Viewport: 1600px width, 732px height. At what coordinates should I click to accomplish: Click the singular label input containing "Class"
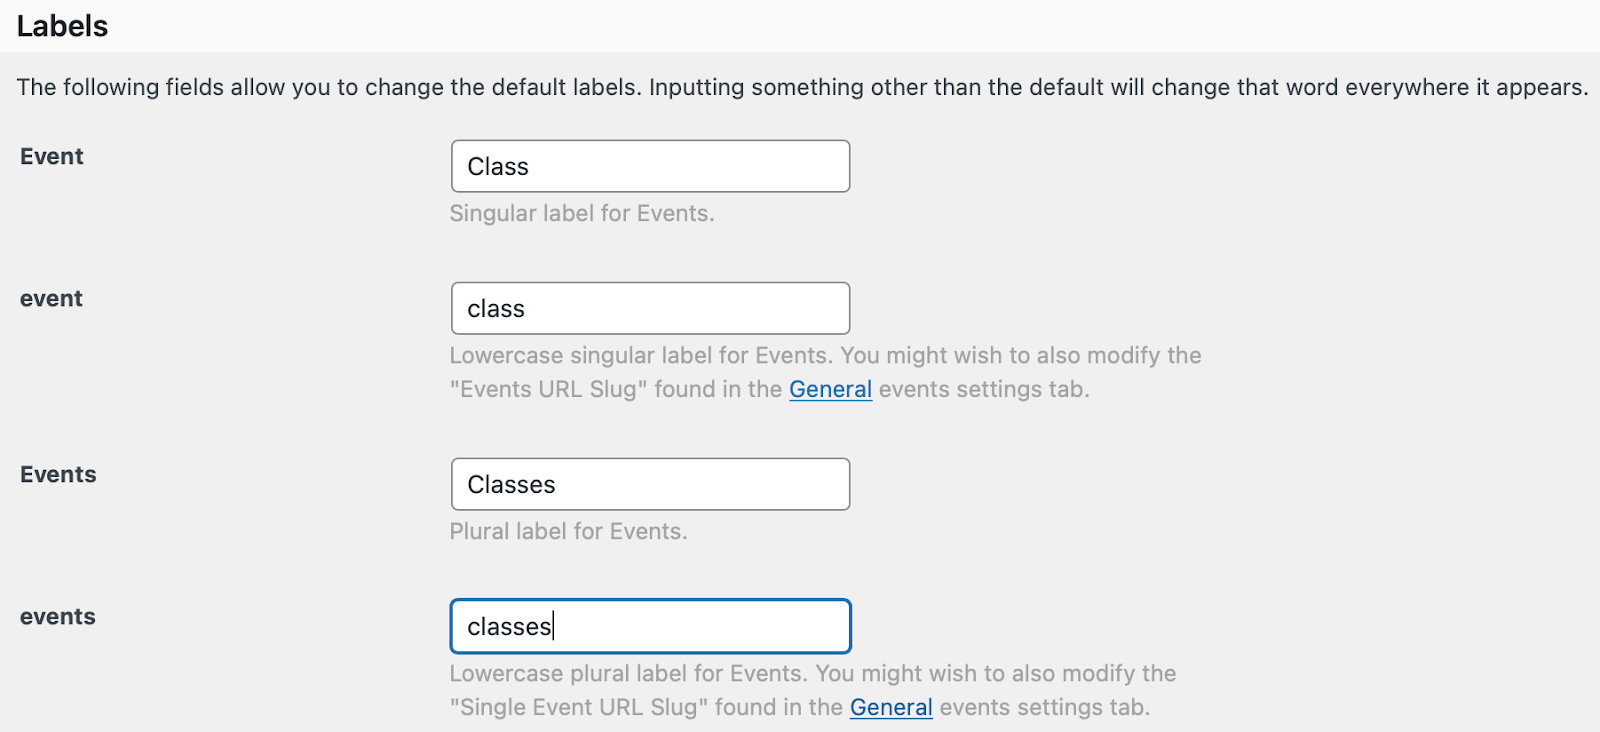tap(650, 166)
